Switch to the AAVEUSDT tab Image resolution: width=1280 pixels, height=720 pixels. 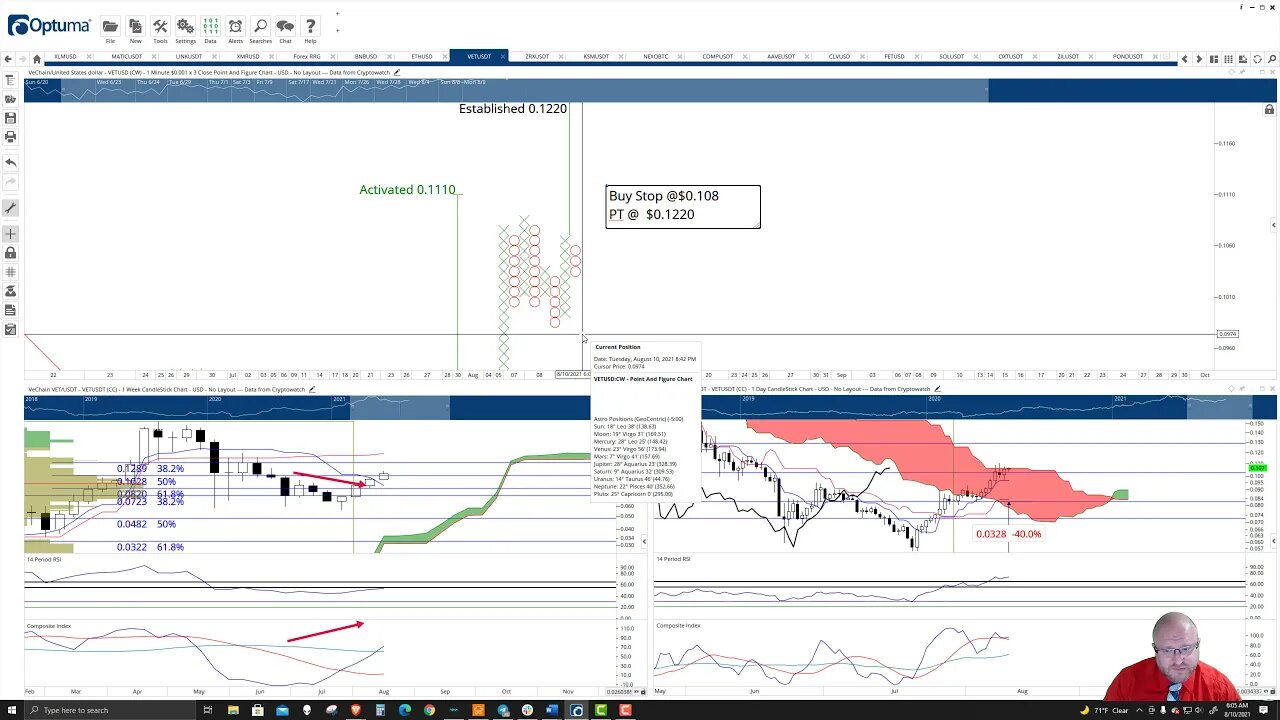tap(782, 56)
